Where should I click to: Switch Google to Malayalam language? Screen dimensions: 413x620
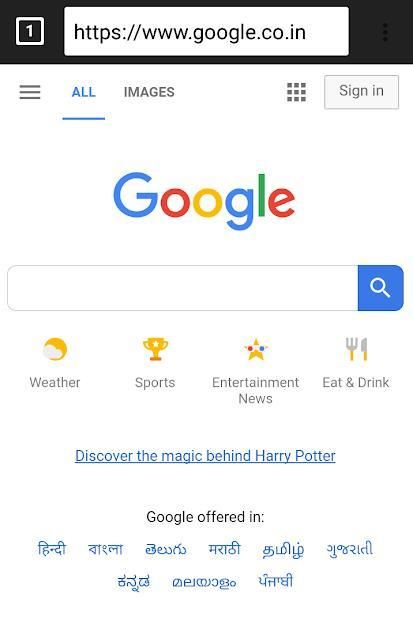(x=204, y=582)
